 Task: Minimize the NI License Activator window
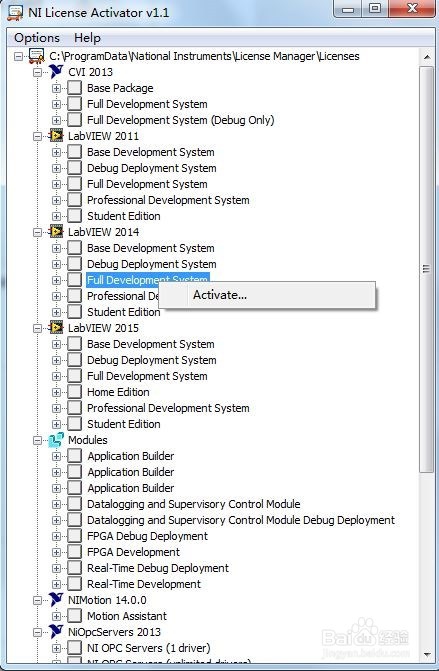348,8
